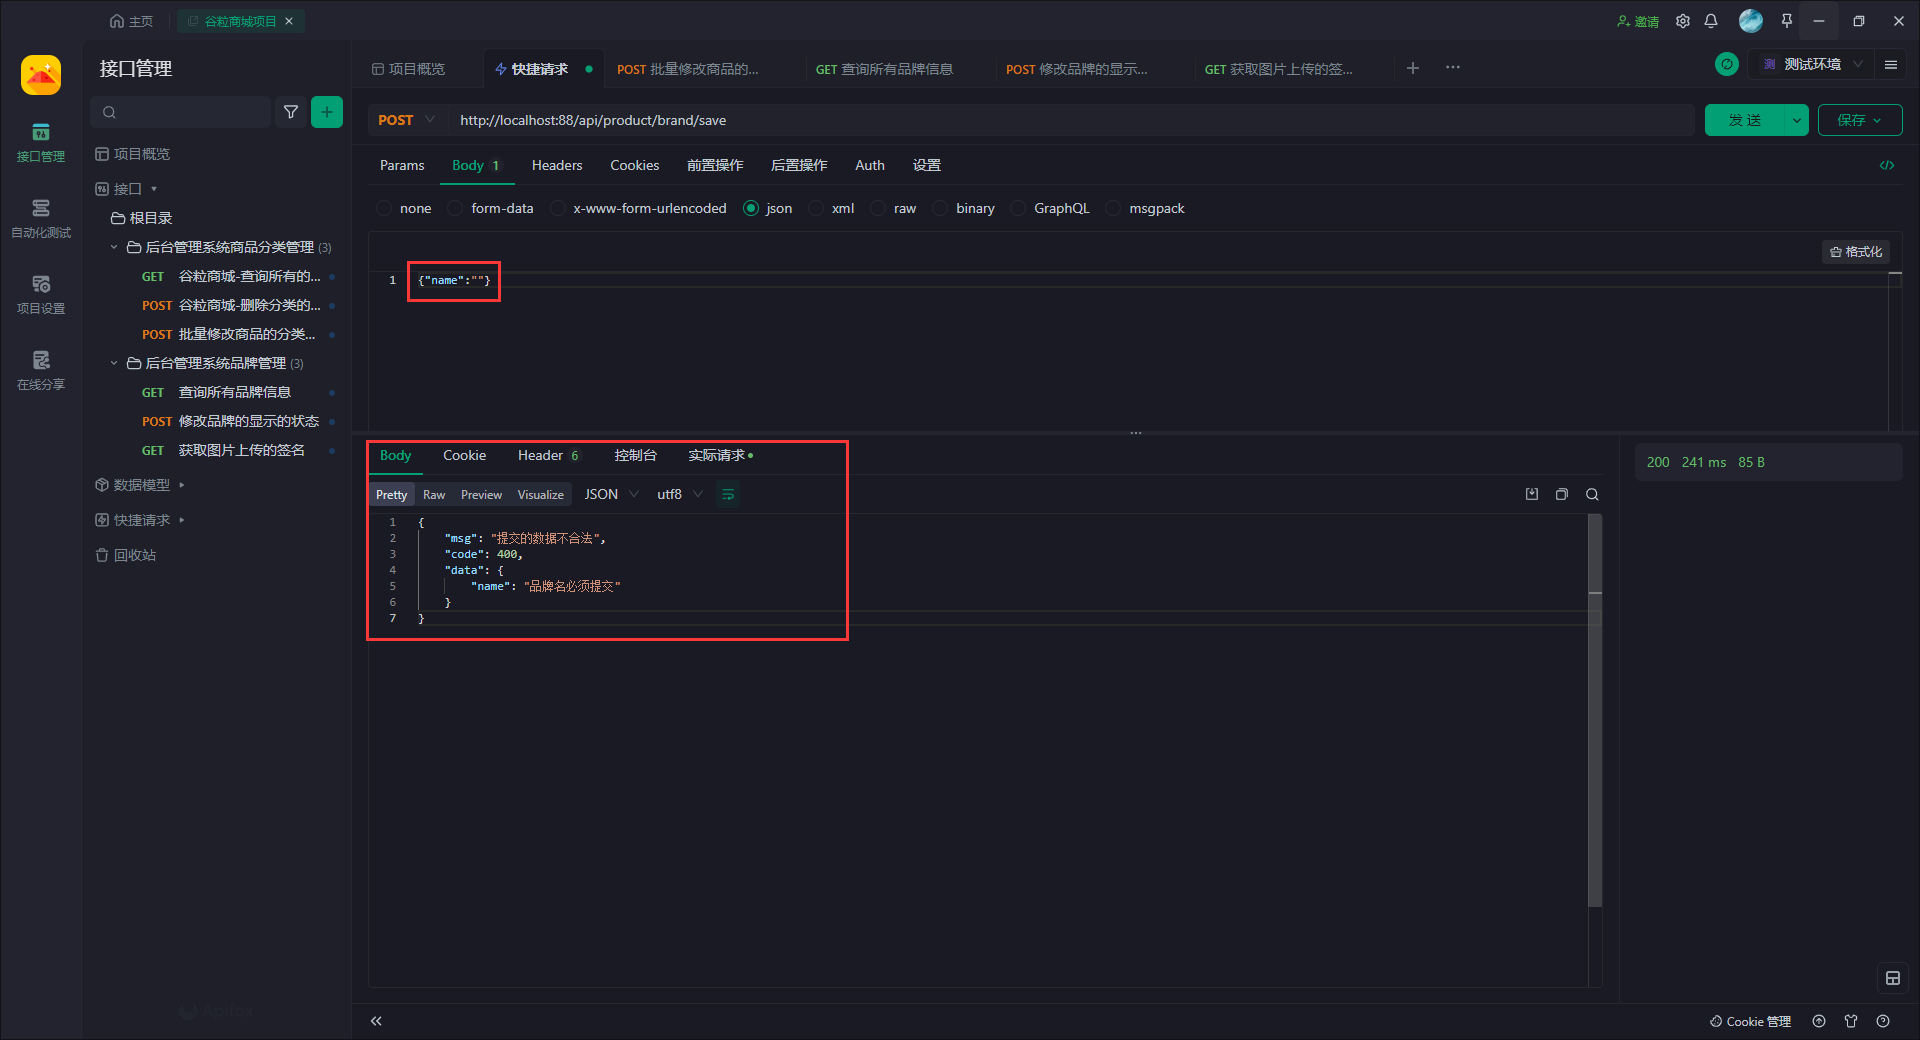Click the filter icon beside the search box
Viewport: 1920px width, 1040px height.
point(291,112)
